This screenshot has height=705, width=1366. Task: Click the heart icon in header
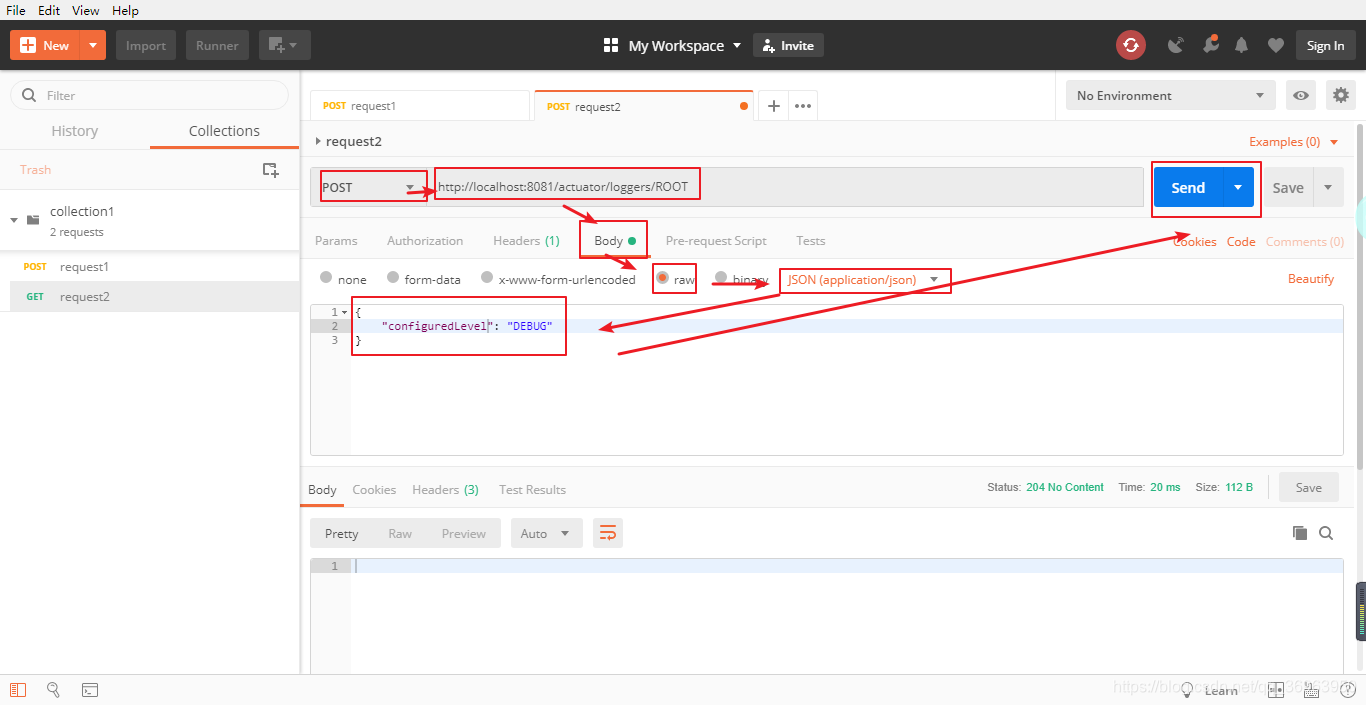(1275, 45)
